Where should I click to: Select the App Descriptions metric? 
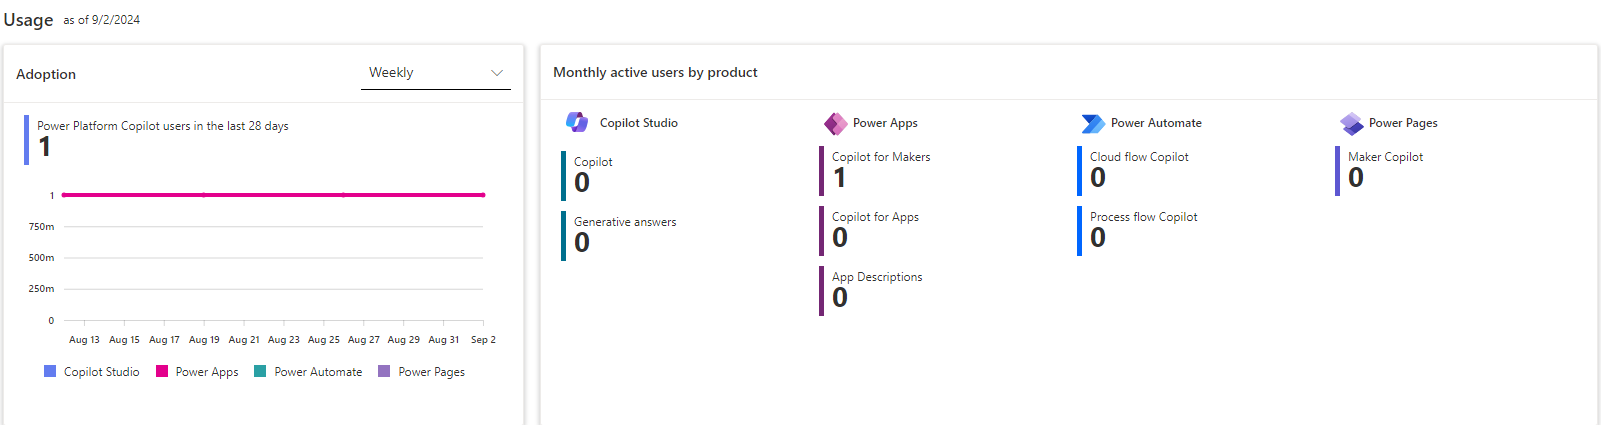point(872,291)
